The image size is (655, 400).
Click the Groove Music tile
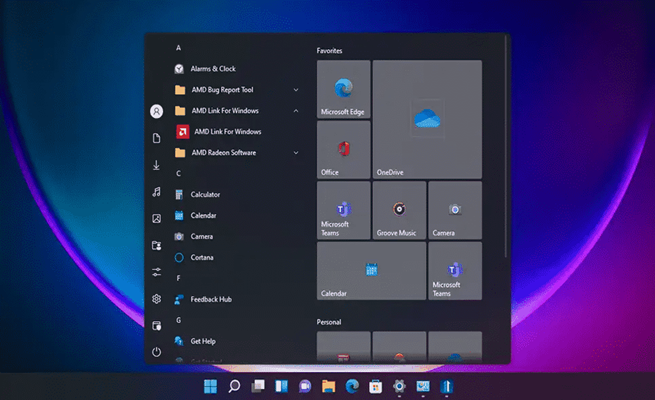click(399, 210)
